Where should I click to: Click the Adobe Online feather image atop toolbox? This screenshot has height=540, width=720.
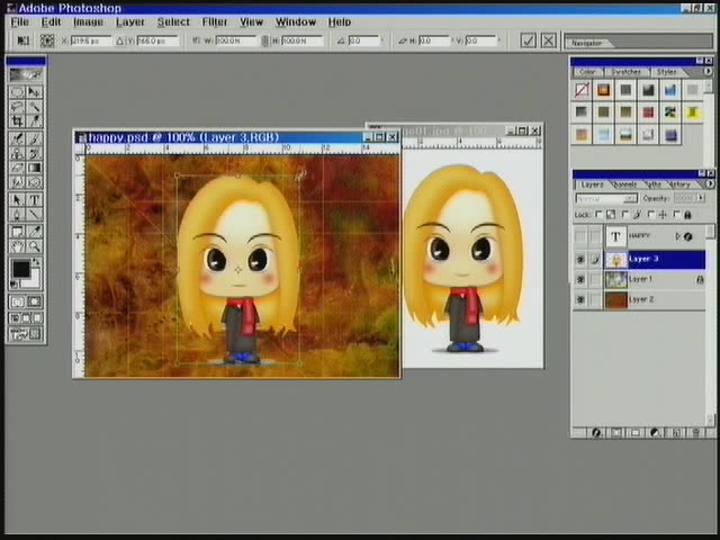click(26, 74)
